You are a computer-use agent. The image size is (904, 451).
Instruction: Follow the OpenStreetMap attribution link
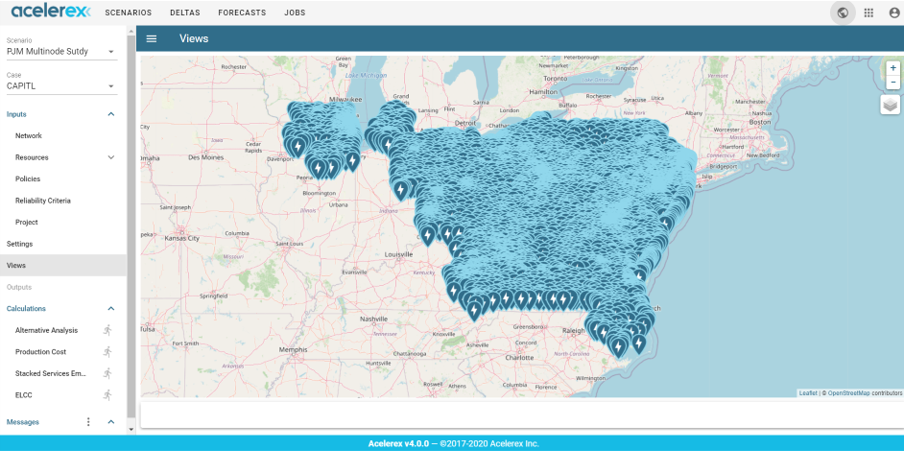[x=848, y=393]
